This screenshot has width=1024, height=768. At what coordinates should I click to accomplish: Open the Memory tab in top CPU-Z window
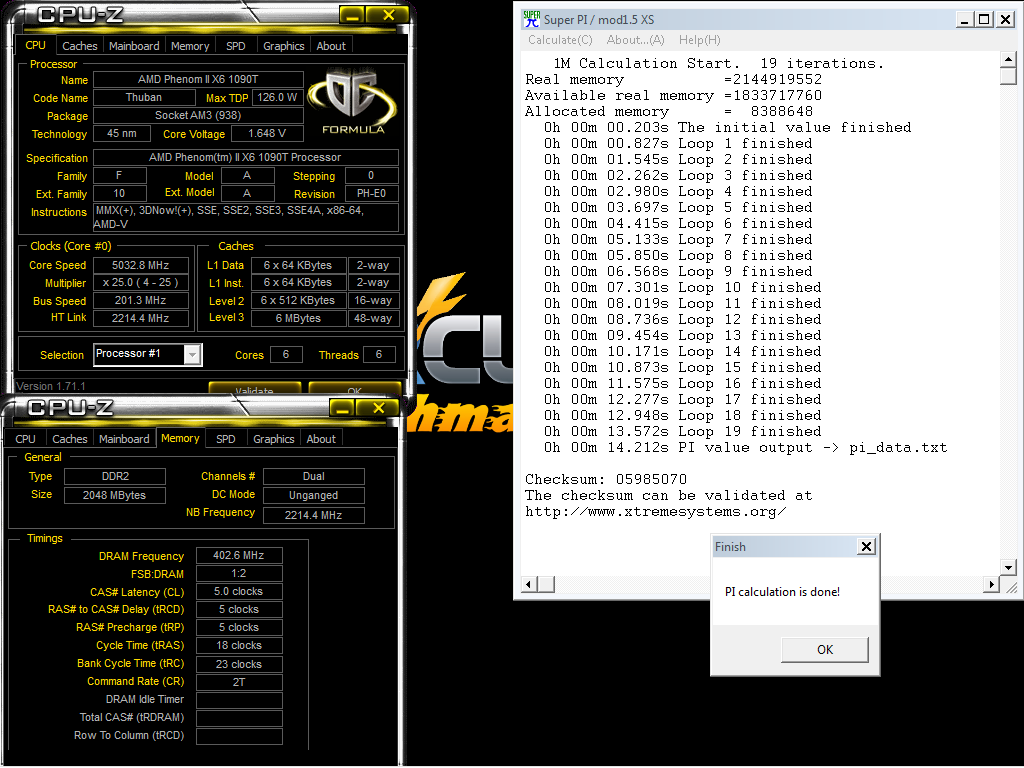[190, 46]
